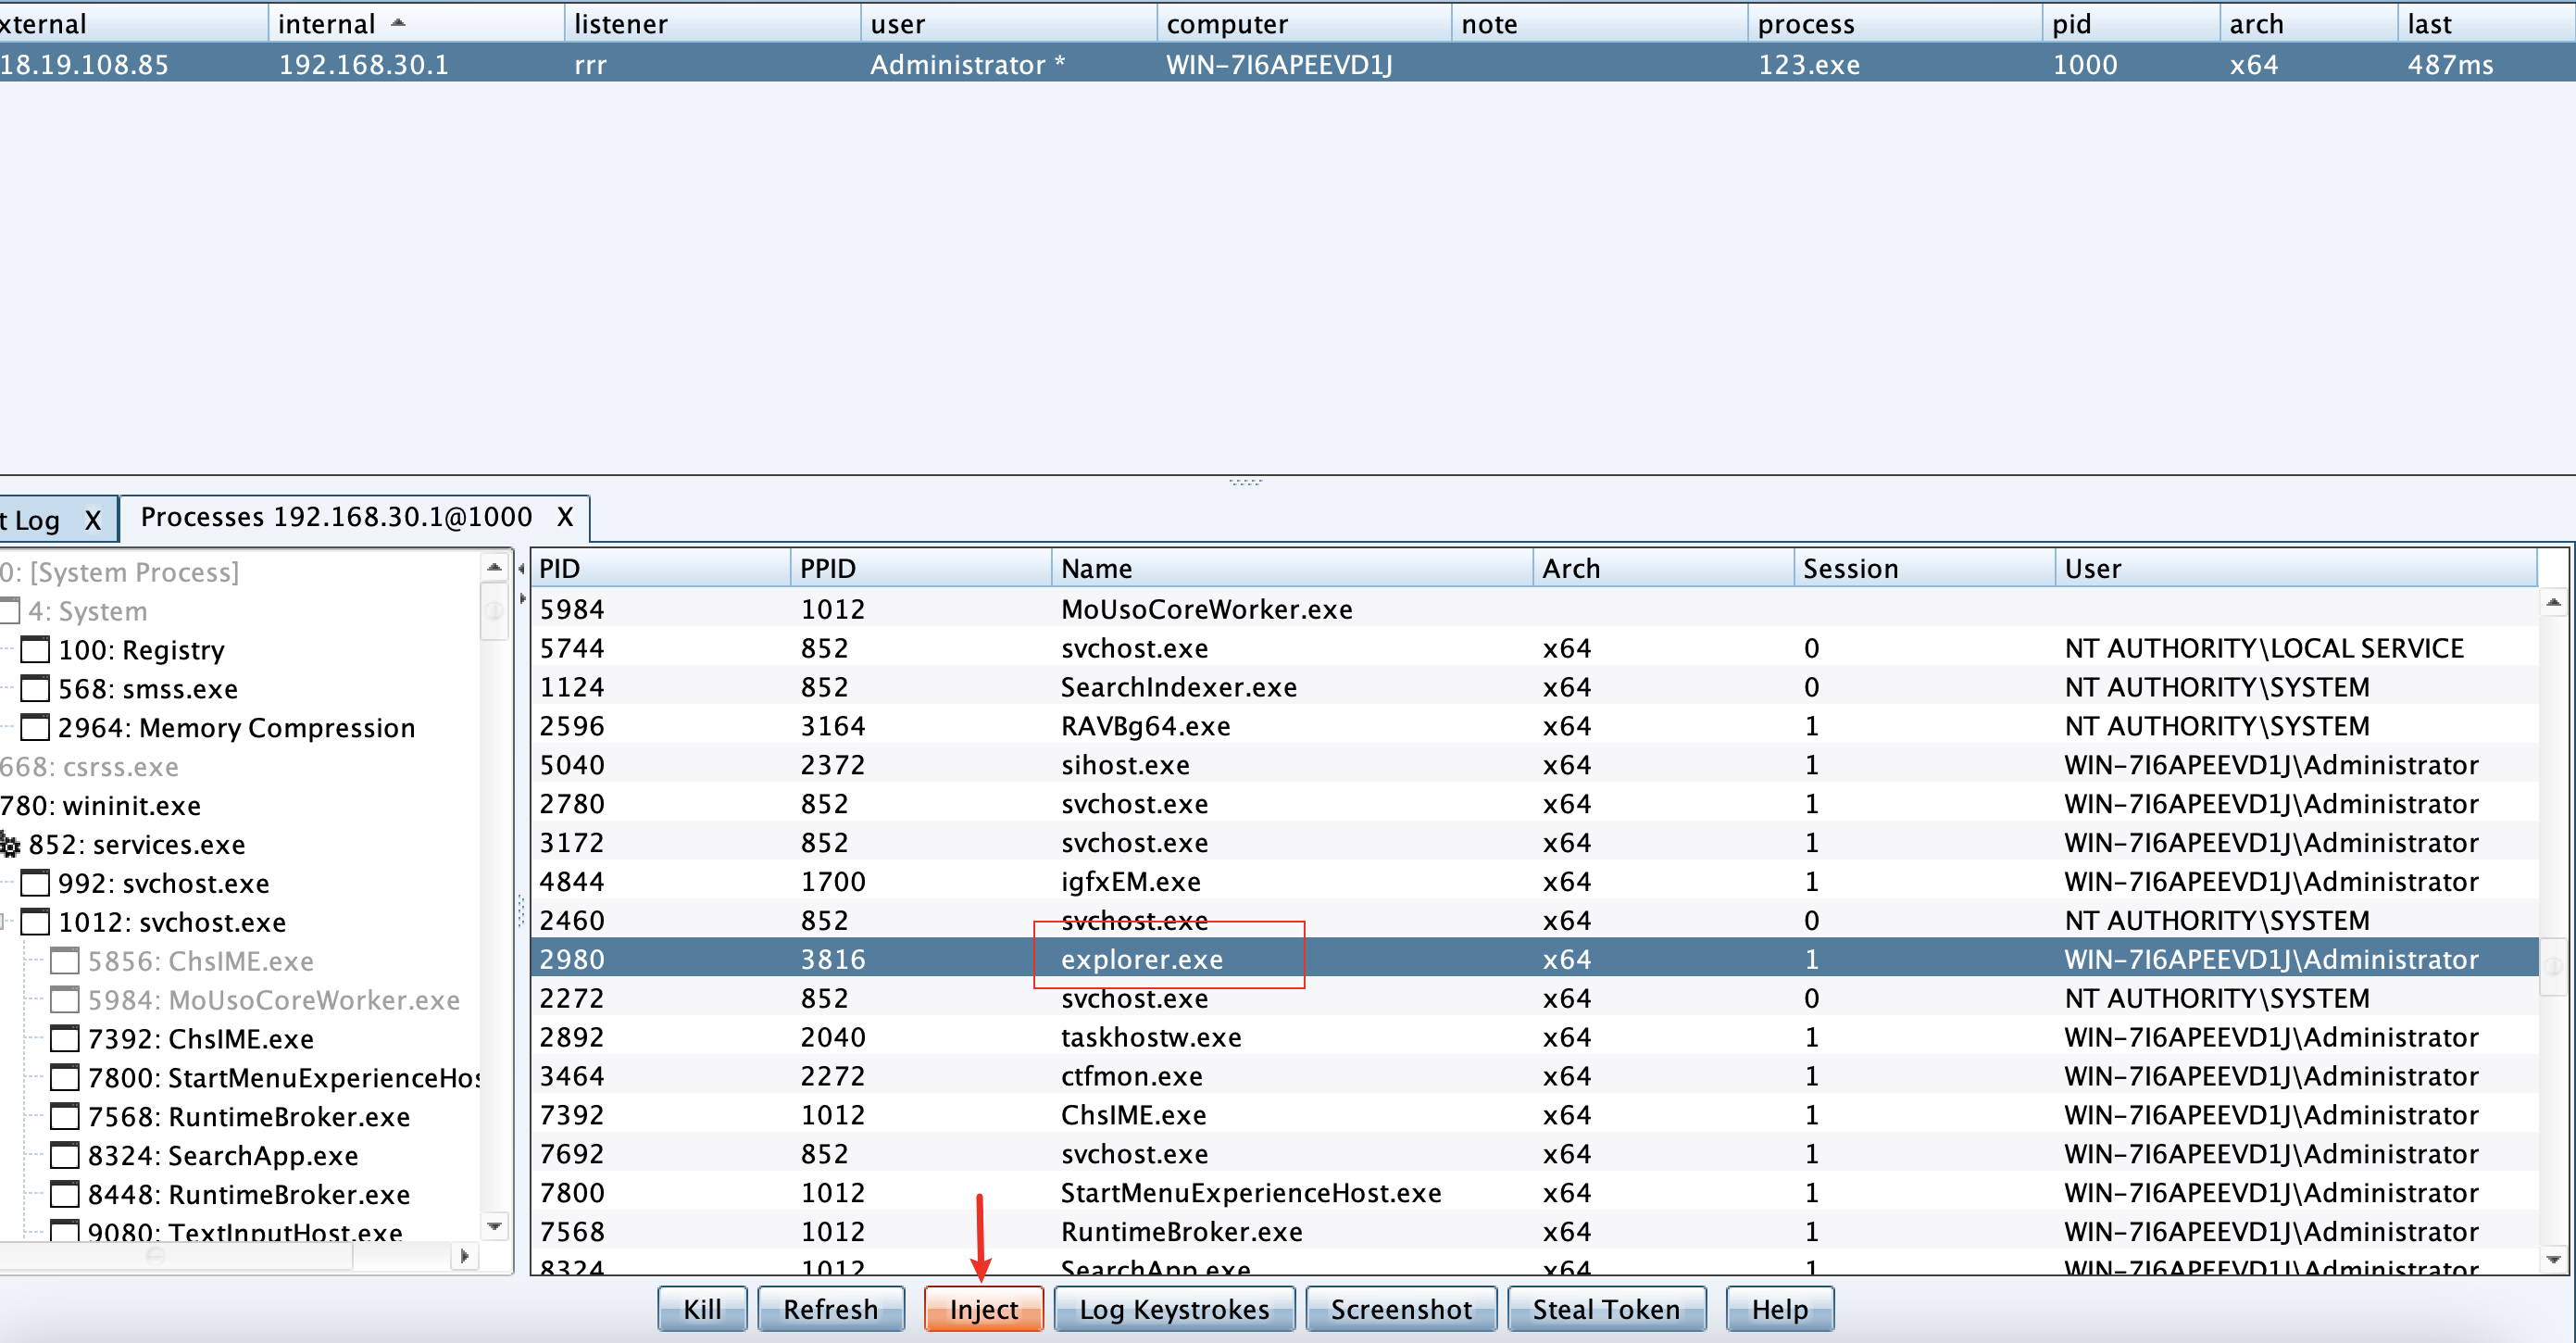Collapse the 1012: svchost.exe tree node
The height and width of the screenshot is (1343, 2576).
click(x=4, y=922)
